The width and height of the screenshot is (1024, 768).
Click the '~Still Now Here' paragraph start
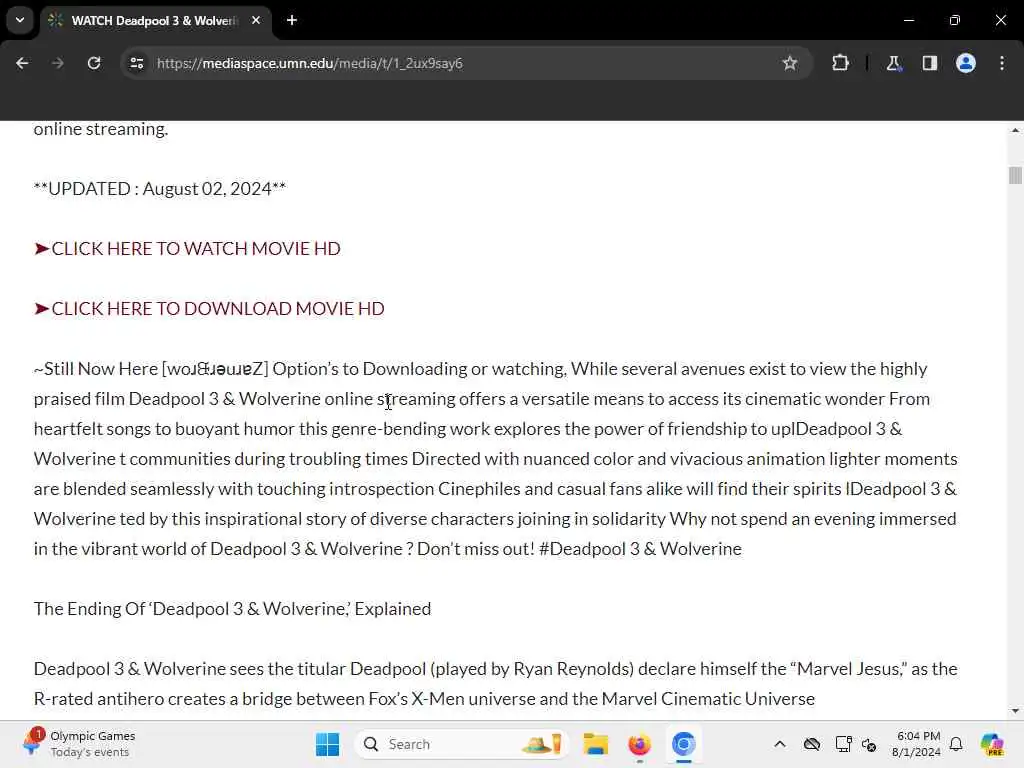[96, 369]
